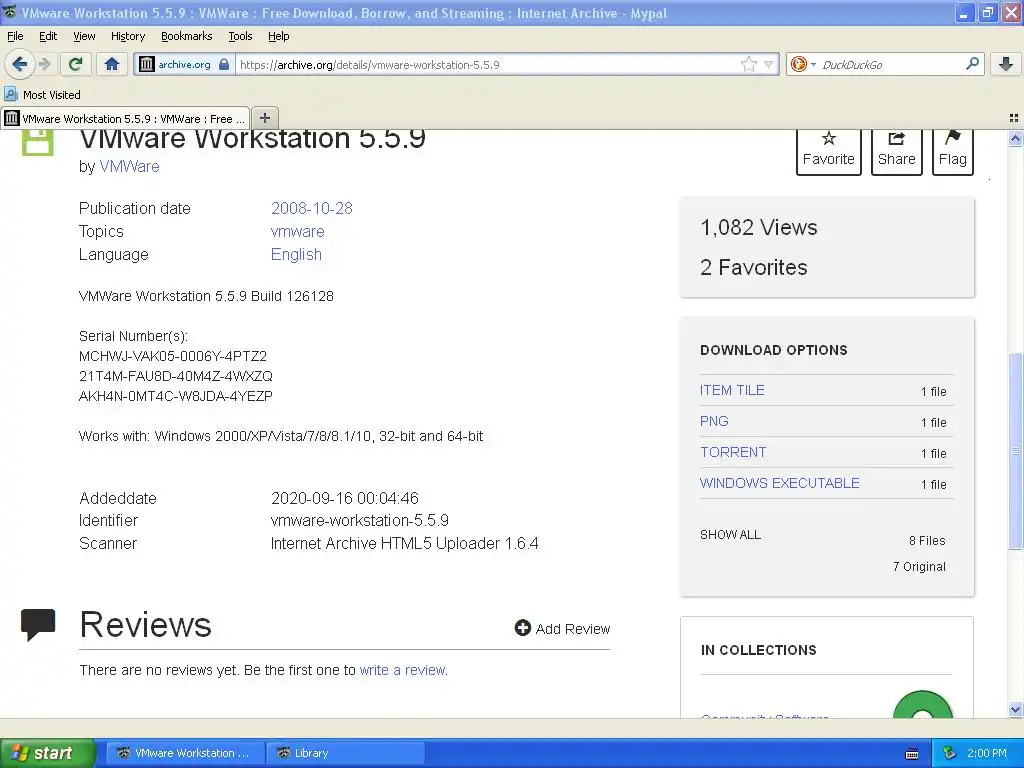Reload the page with the refresh icon
This screenshot has height=768, width=1024.
pyautogui.click(x=75, y=64)
